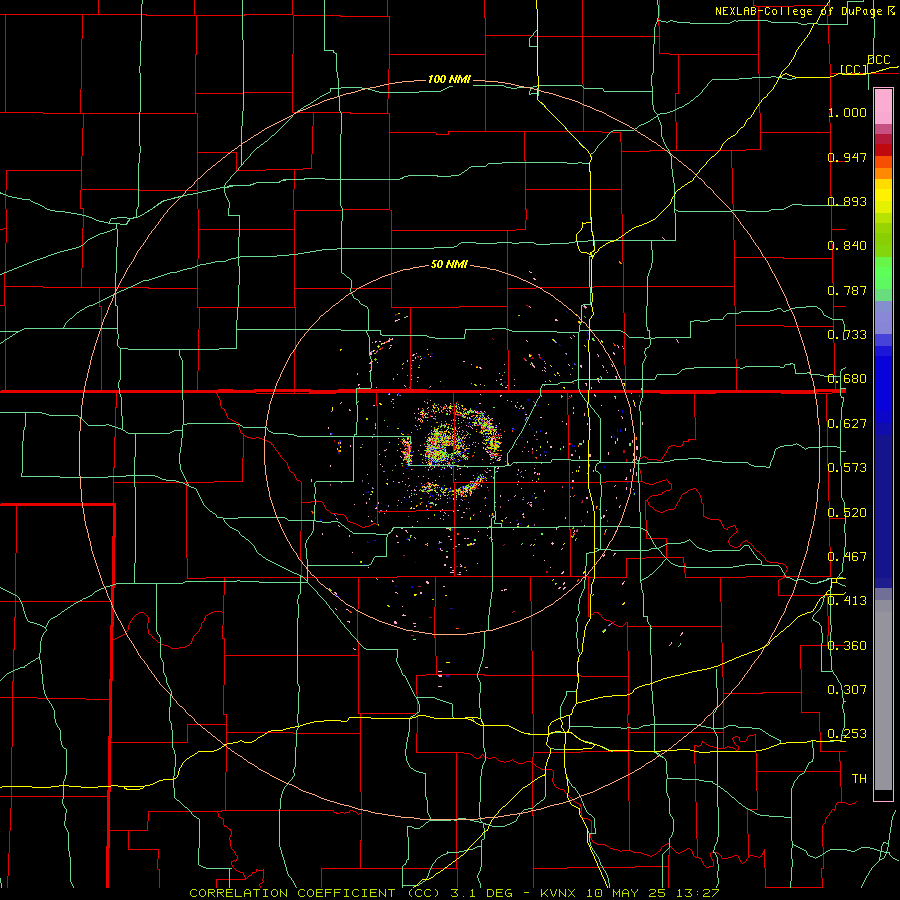Image resolution: width=900 pixels, height=900 pixels.
Task: Pick the bright green color bar segment
Action: [x=883, y=273]
